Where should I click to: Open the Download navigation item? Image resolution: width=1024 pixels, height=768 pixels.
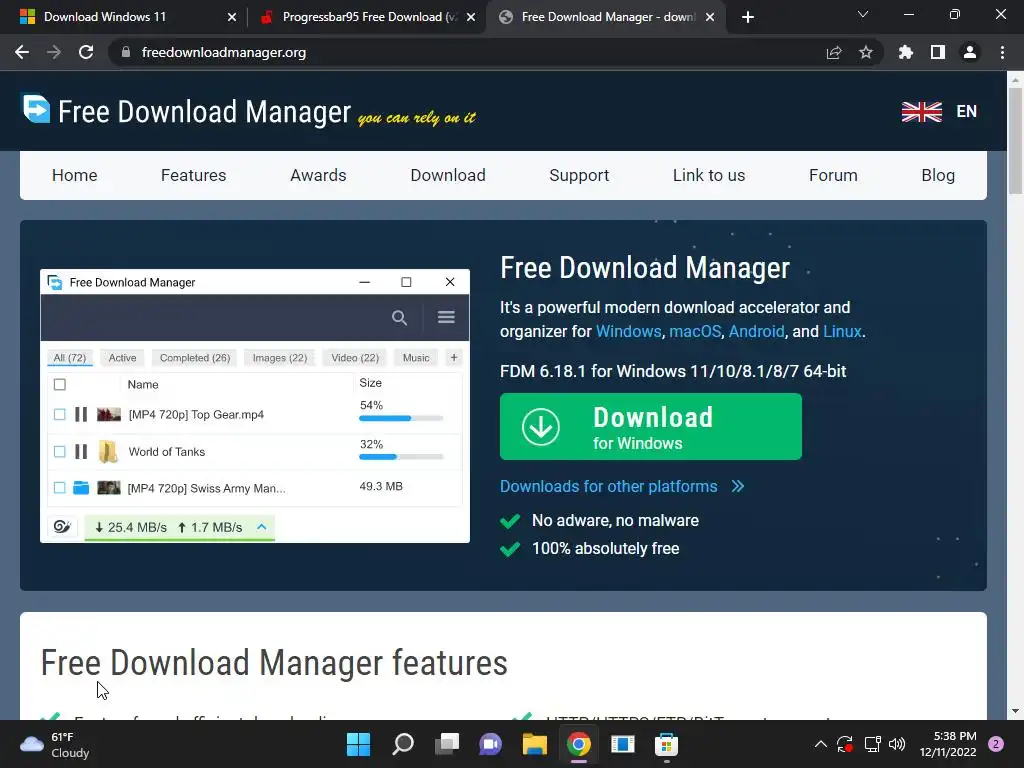pyautogui.click(x=448, y=175)
